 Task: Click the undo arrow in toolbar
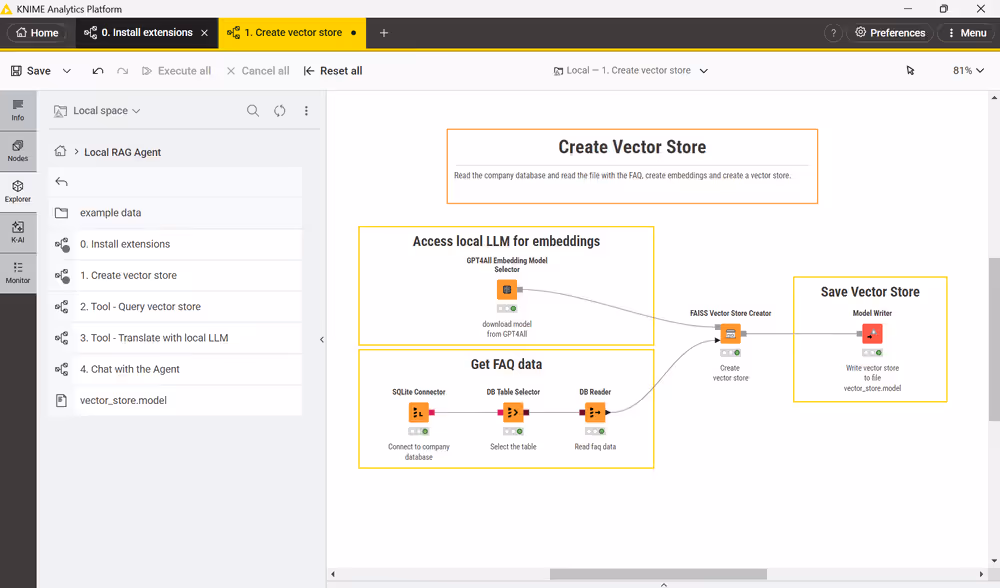point(98,71)
